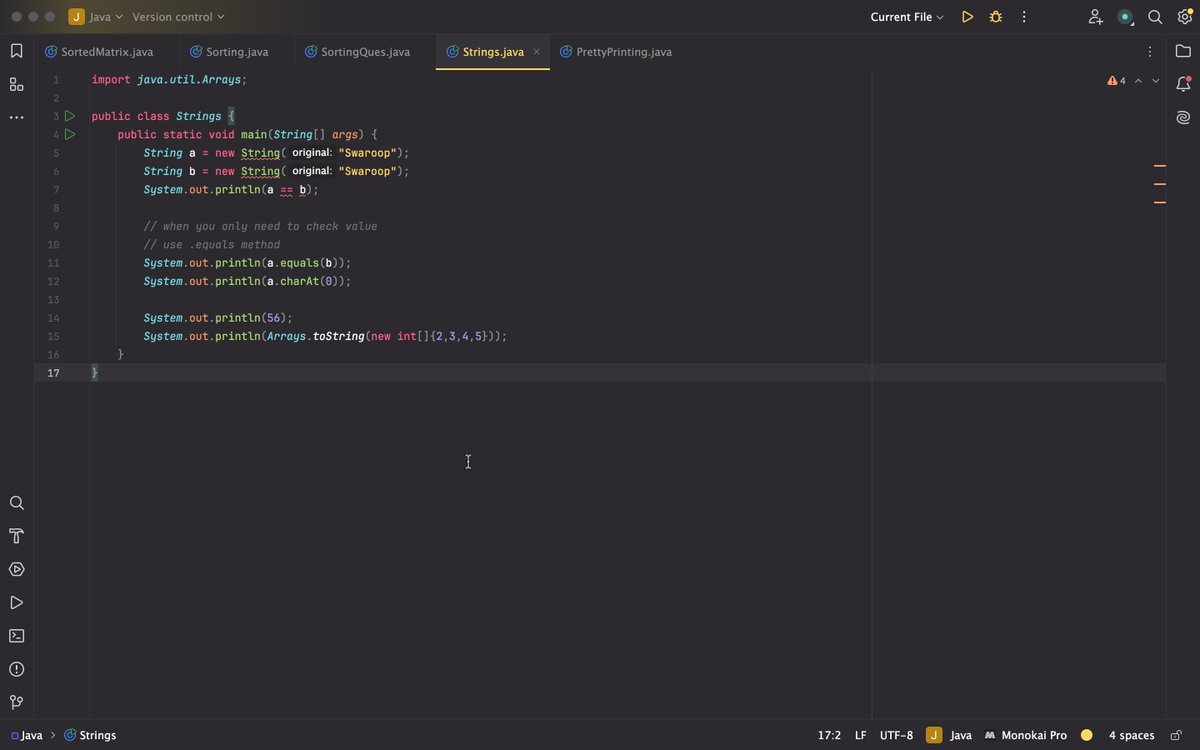Open the Project folder tool window
This screenshot has height=750, width=1200.
1183,51
